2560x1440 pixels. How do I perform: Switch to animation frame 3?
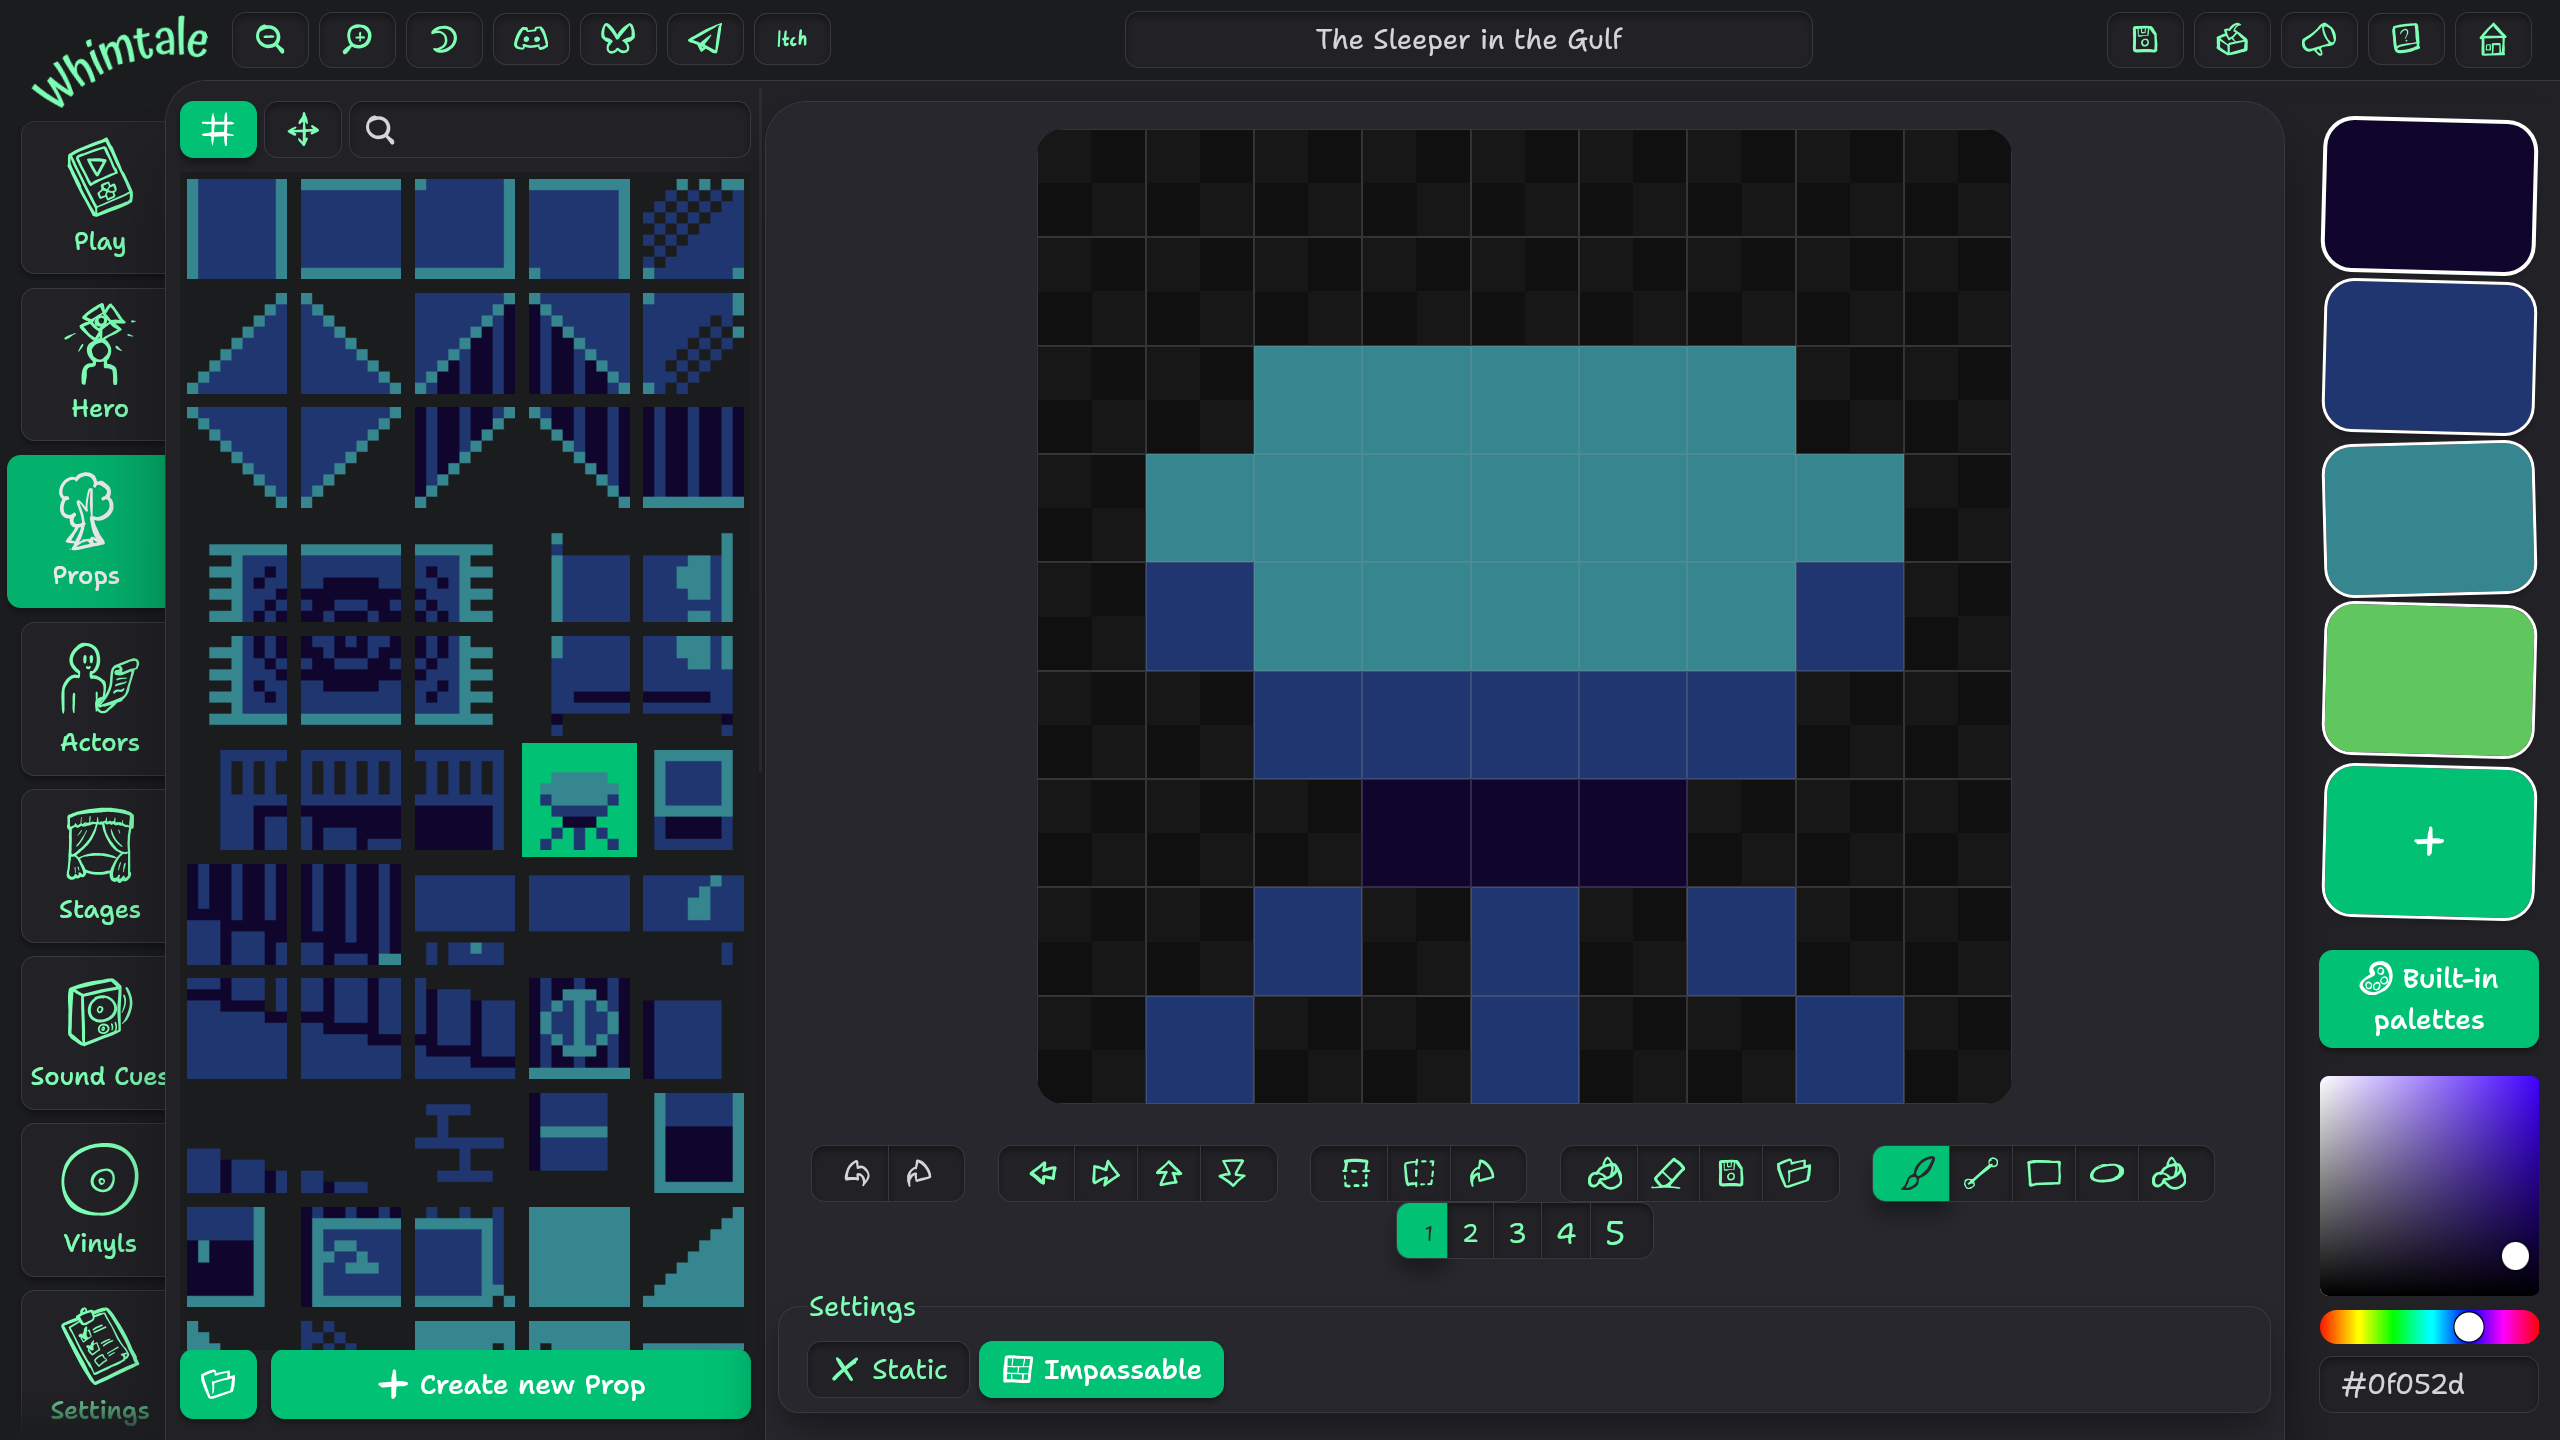[1516, 1231]
